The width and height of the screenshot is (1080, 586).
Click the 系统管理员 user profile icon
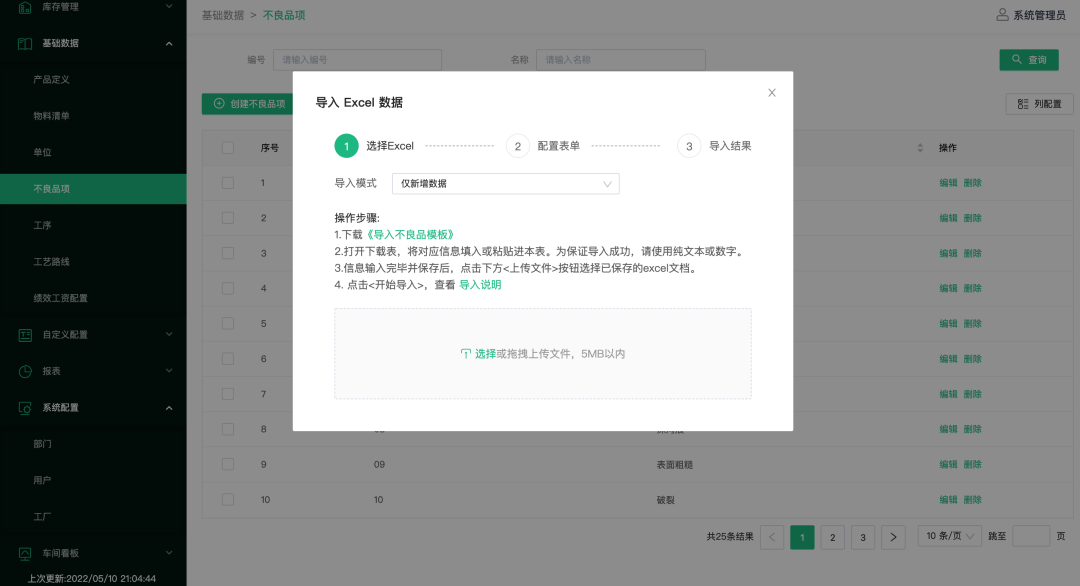point(1003,15)
